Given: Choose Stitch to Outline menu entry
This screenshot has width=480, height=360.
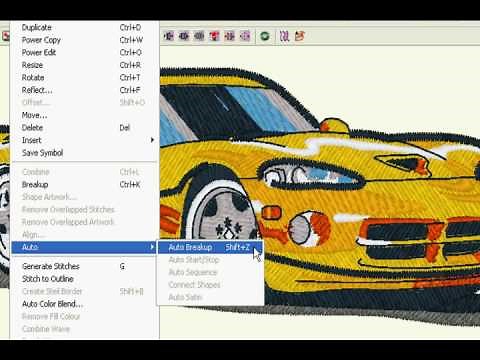Looking at the screenshot, I should pos(84,279).
